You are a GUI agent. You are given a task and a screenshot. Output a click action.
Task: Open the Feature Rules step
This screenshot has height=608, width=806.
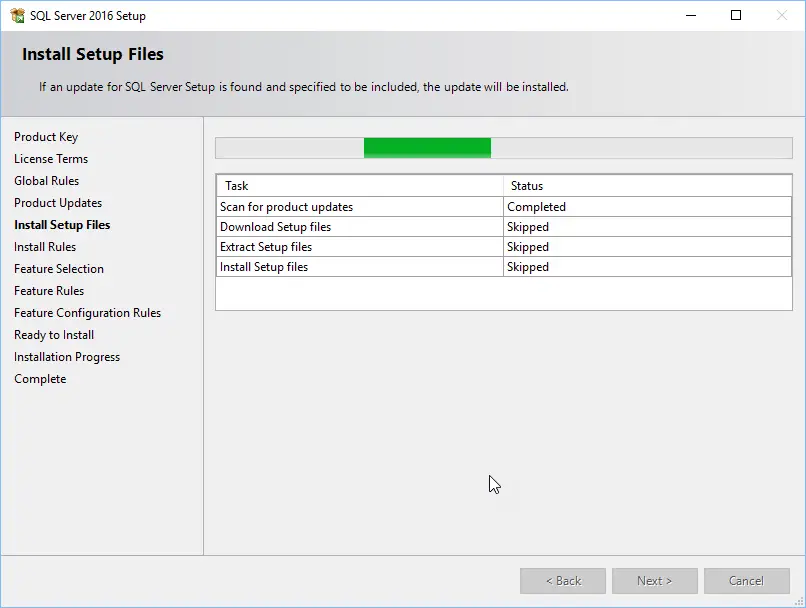pos(48,290)
